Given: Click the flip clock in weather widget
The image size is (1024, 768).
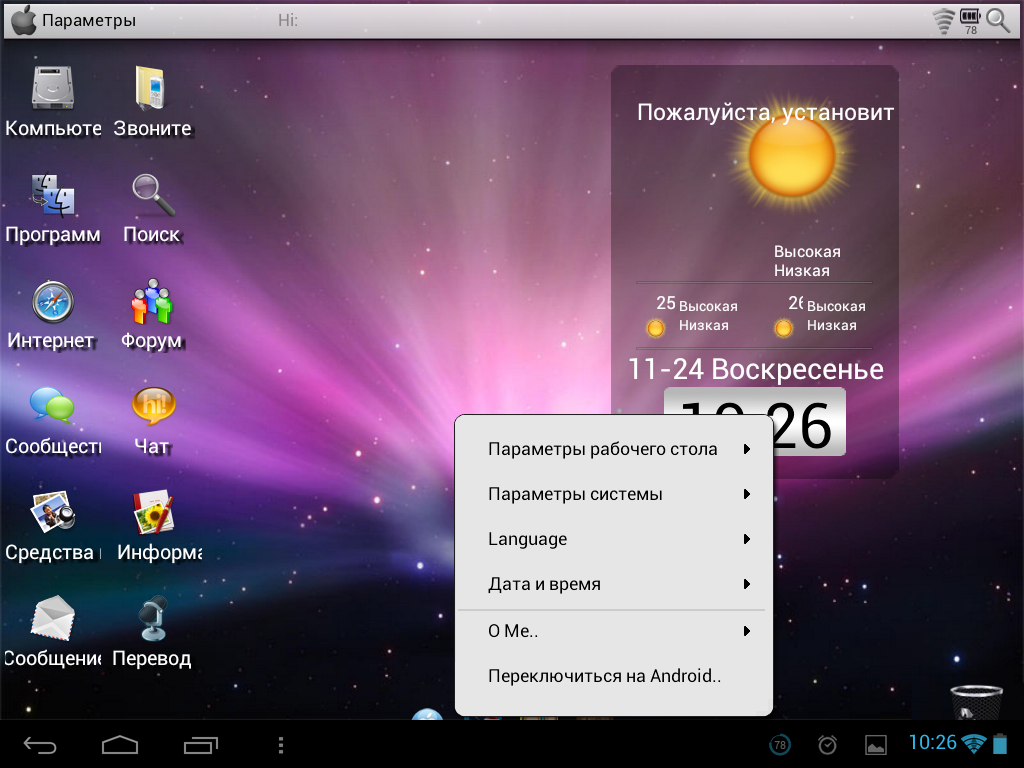Looking at the screenshot, I should click(755, 421).
